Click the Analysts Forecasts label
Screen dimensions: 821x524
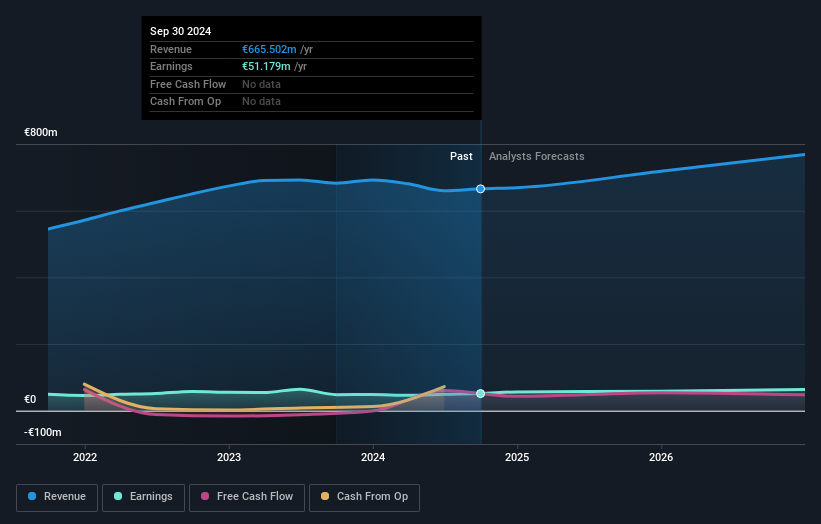pyautogui.click(x=537, y=156)
